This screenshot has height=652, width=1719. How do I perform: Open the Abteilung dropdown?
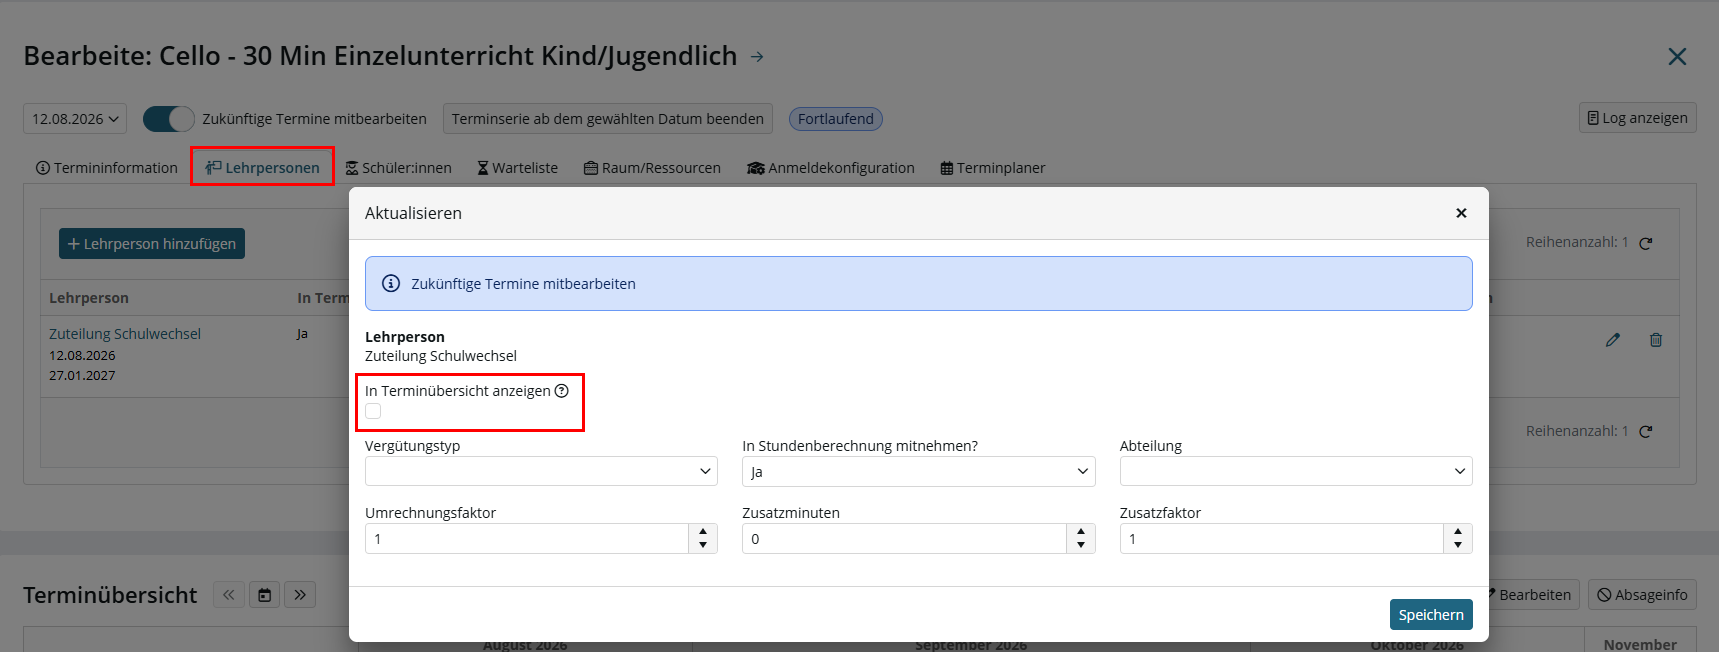point(1296,471)
